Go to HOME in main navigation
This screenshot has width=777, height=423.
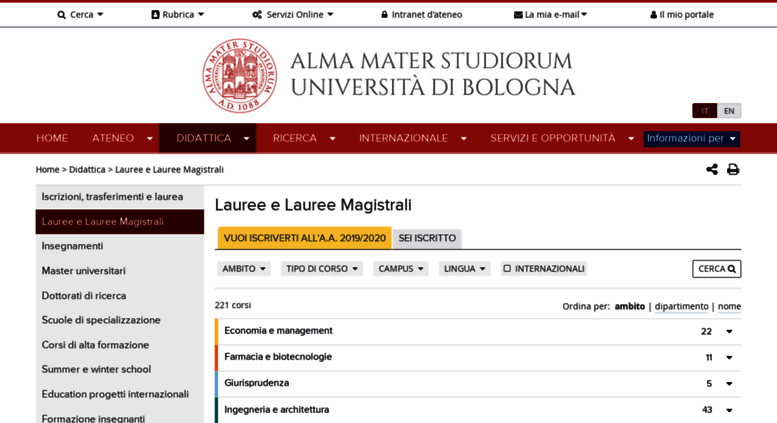point(52,138)
